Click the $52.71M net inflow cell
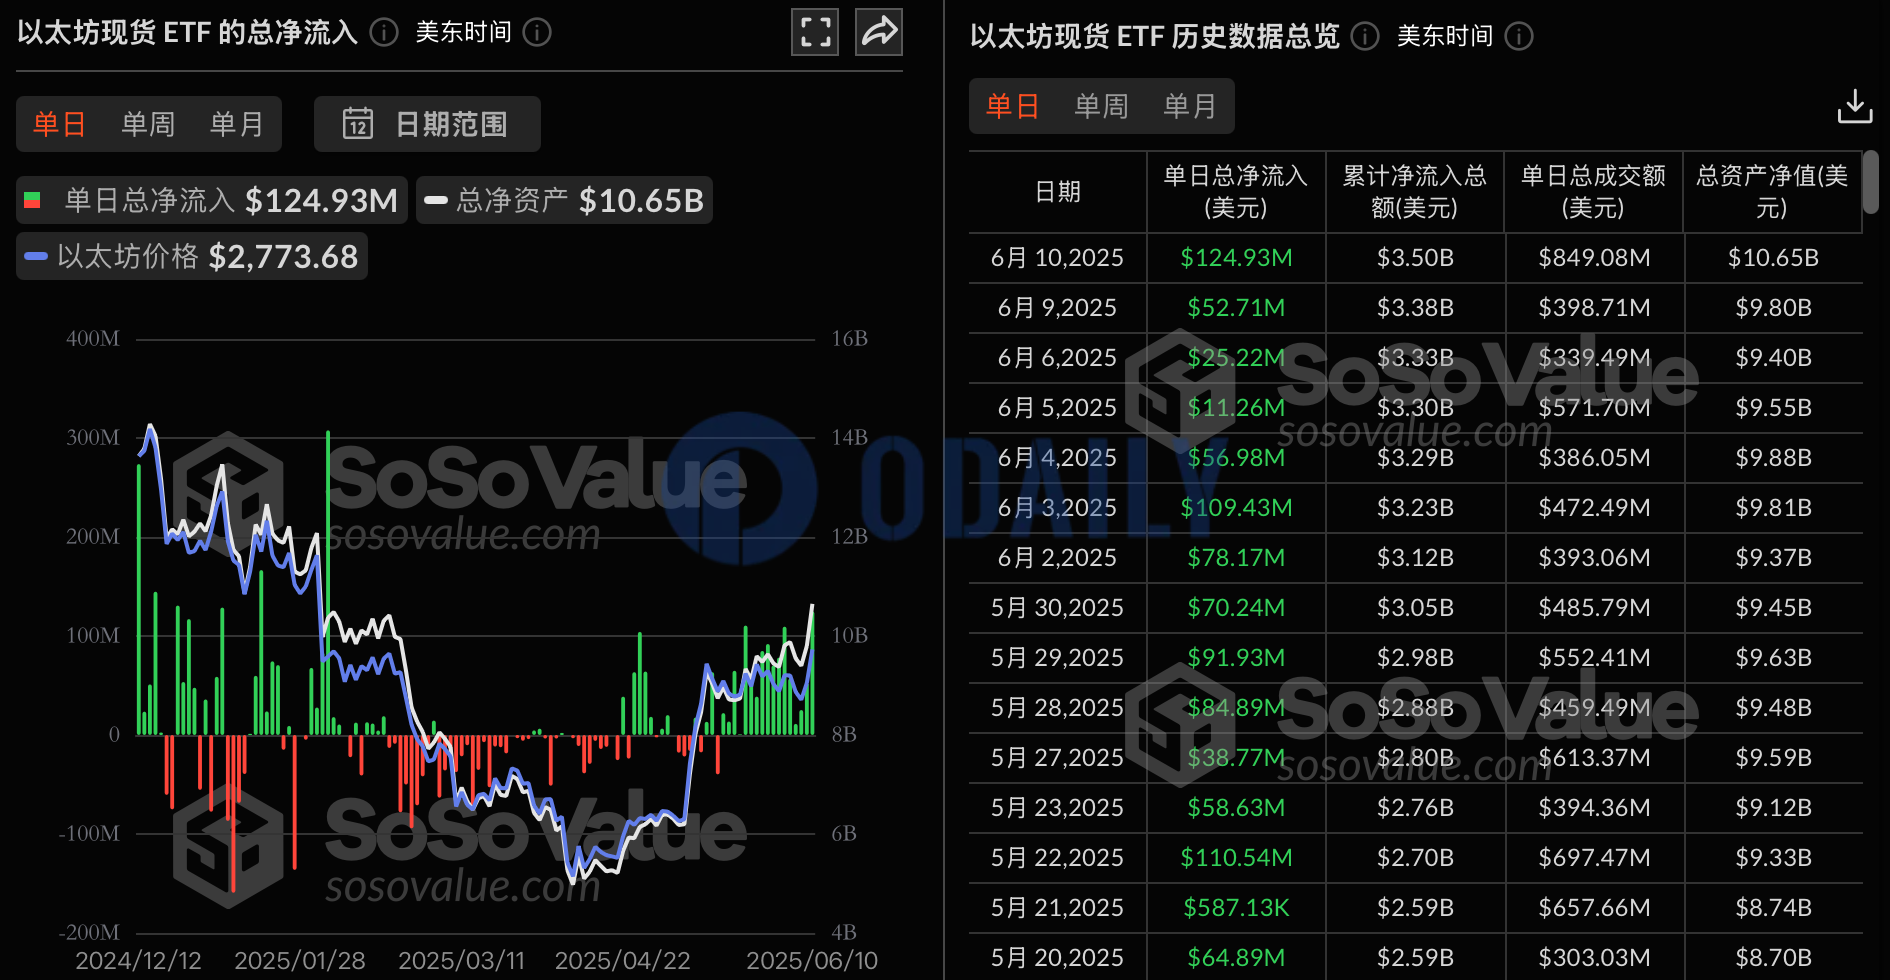 (1236, 308)
